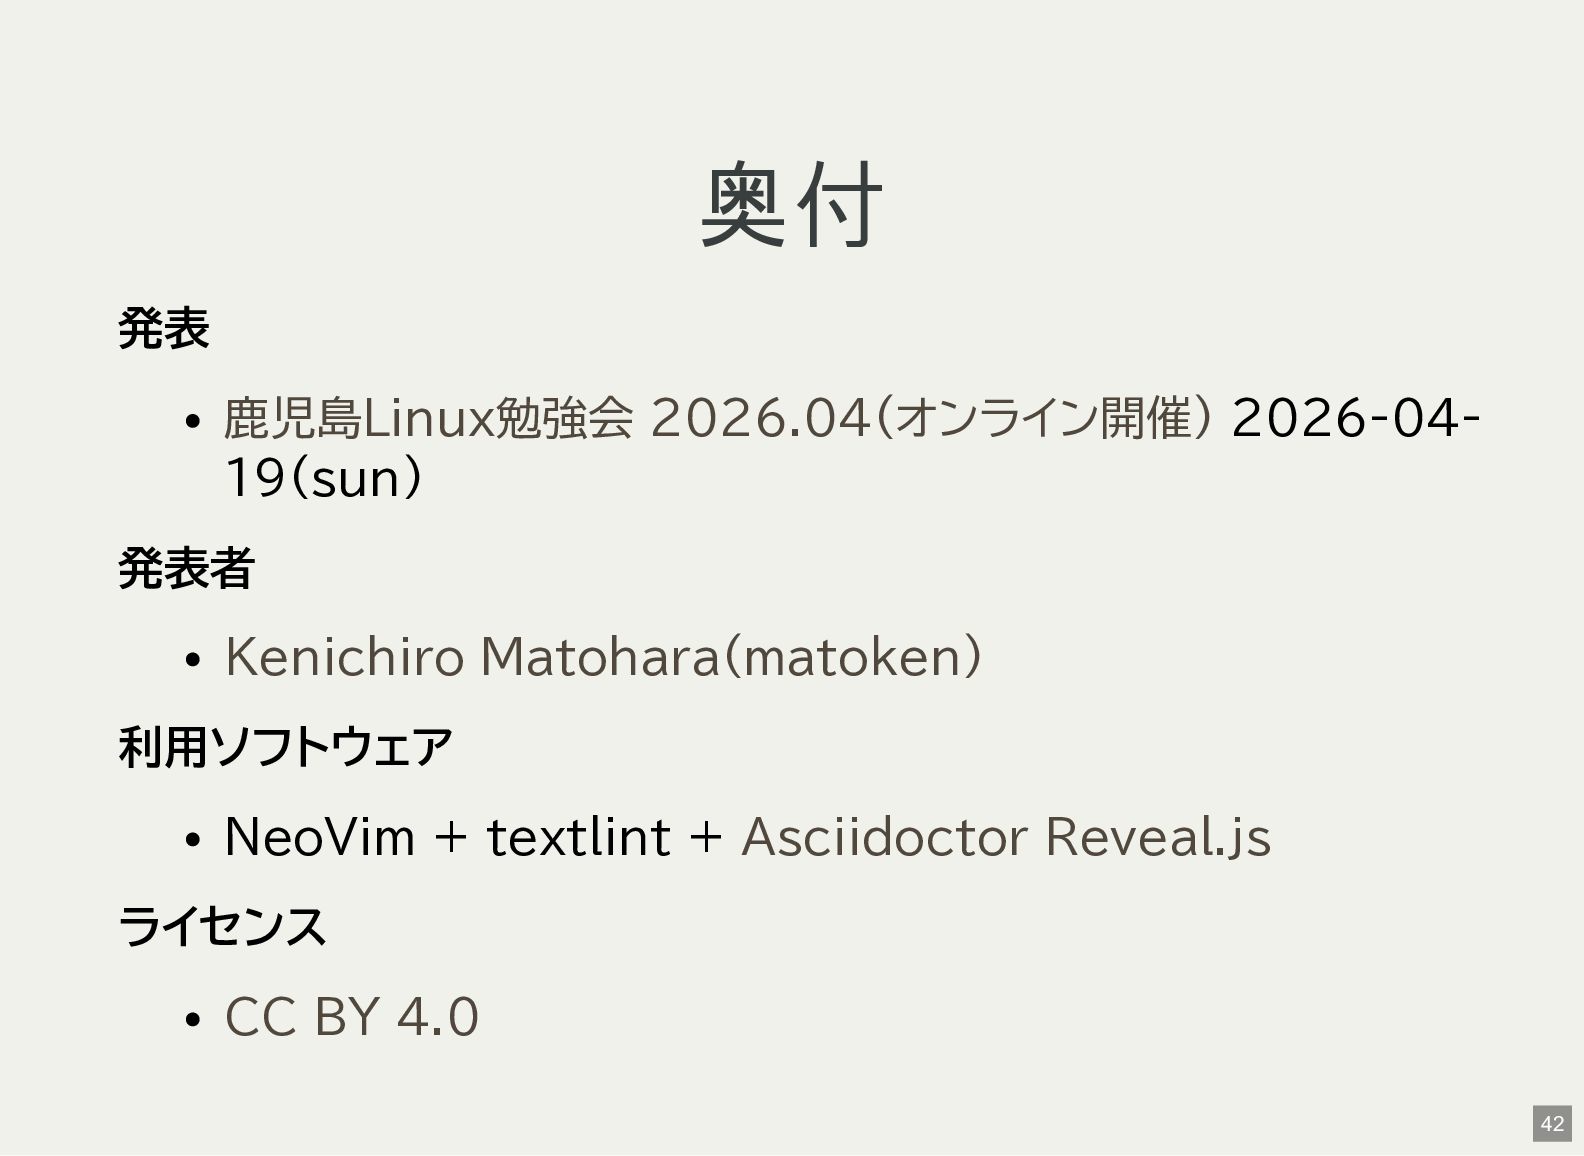Click the 利用ソフトウェア heading
The width and height of the screenshot is (1584, 1156).
click(x=285, y=747)
